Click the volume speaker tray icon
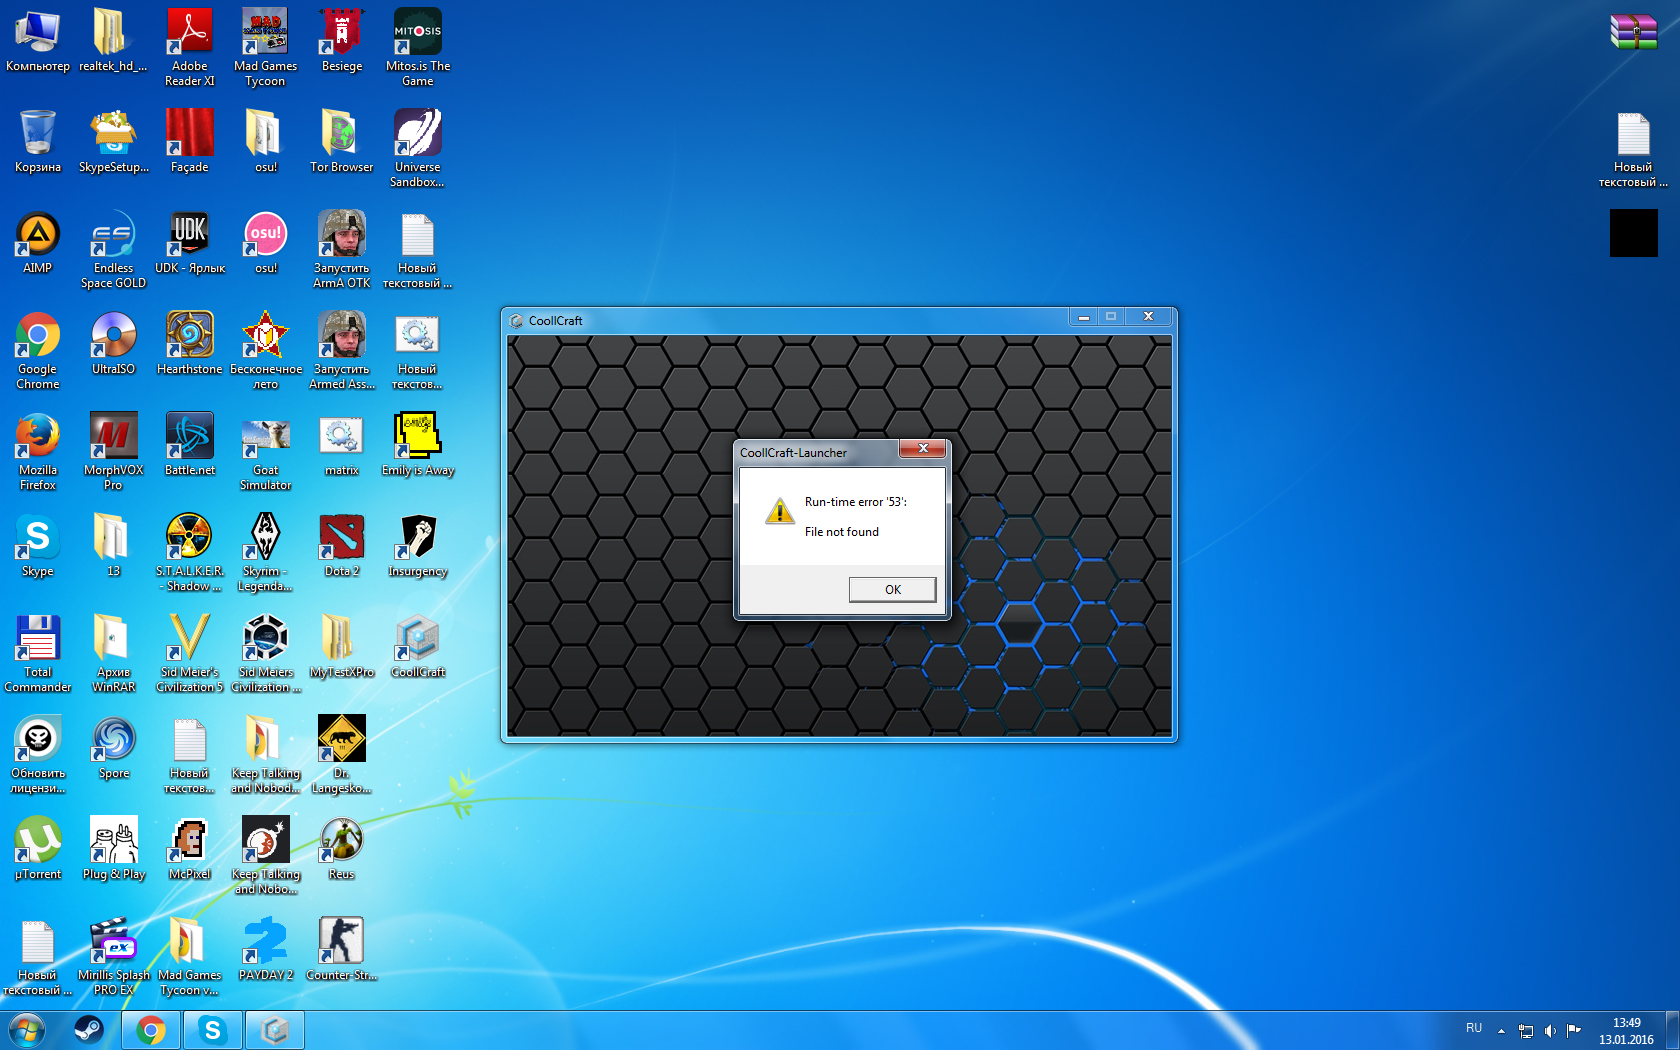The width and height of the screenshot is (1680, 1050). pos(1549,1030)
